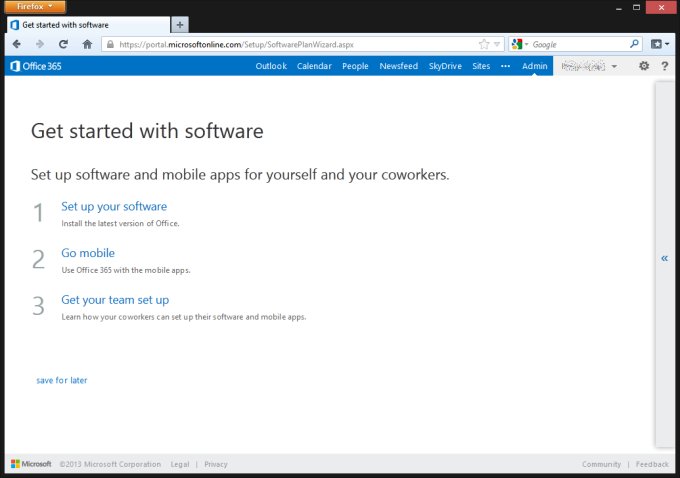The width and height of the screenshot is (680, 478).
Task: Maximize the Firefox window
Action: coord(636,7)
